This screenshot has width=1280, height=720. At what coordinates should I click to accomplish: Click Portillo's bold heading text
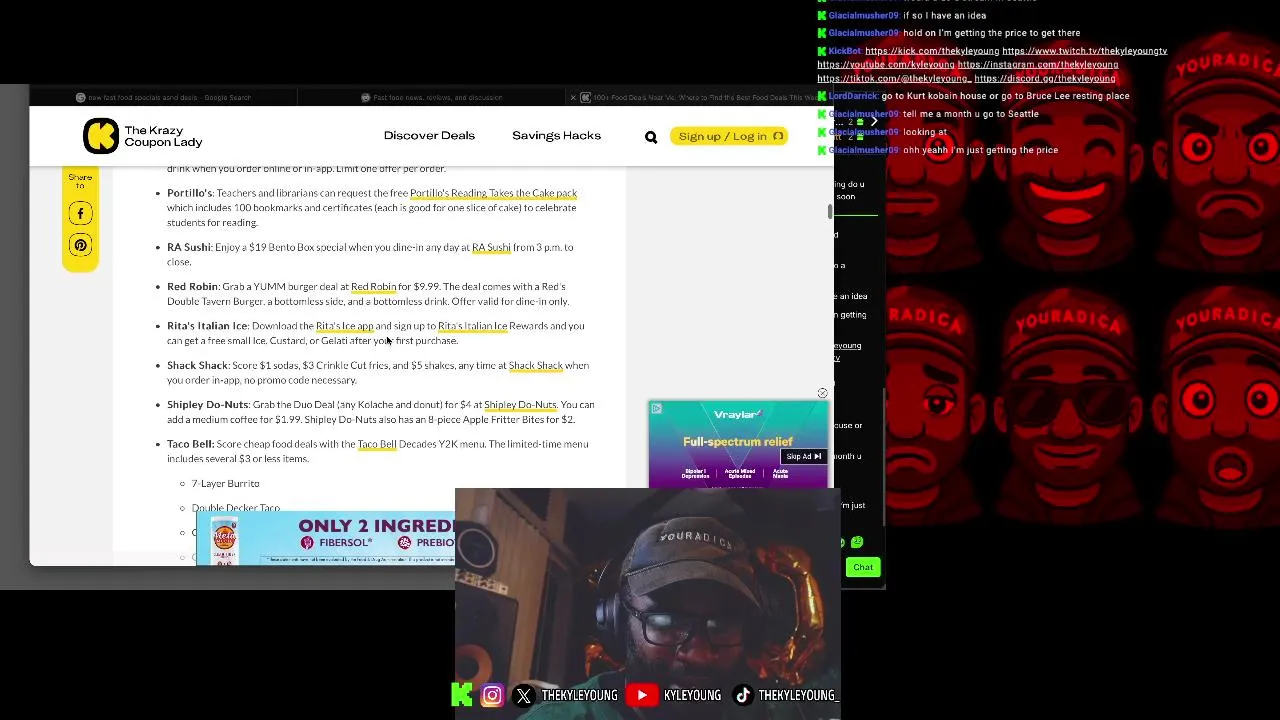coord(190,193)
